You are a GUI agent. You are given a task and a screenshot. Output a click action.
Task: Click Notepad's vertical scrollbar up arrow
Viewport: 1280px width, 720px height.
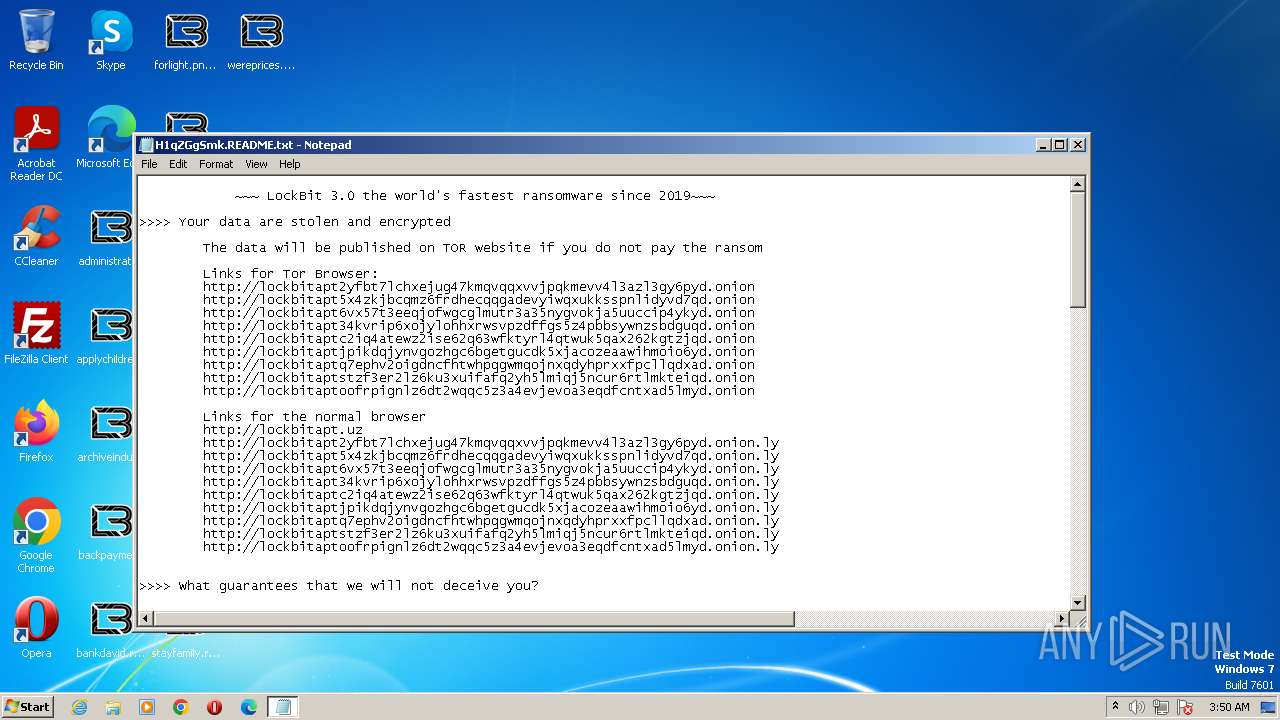pyautogui.click(x=1077, y=185)
